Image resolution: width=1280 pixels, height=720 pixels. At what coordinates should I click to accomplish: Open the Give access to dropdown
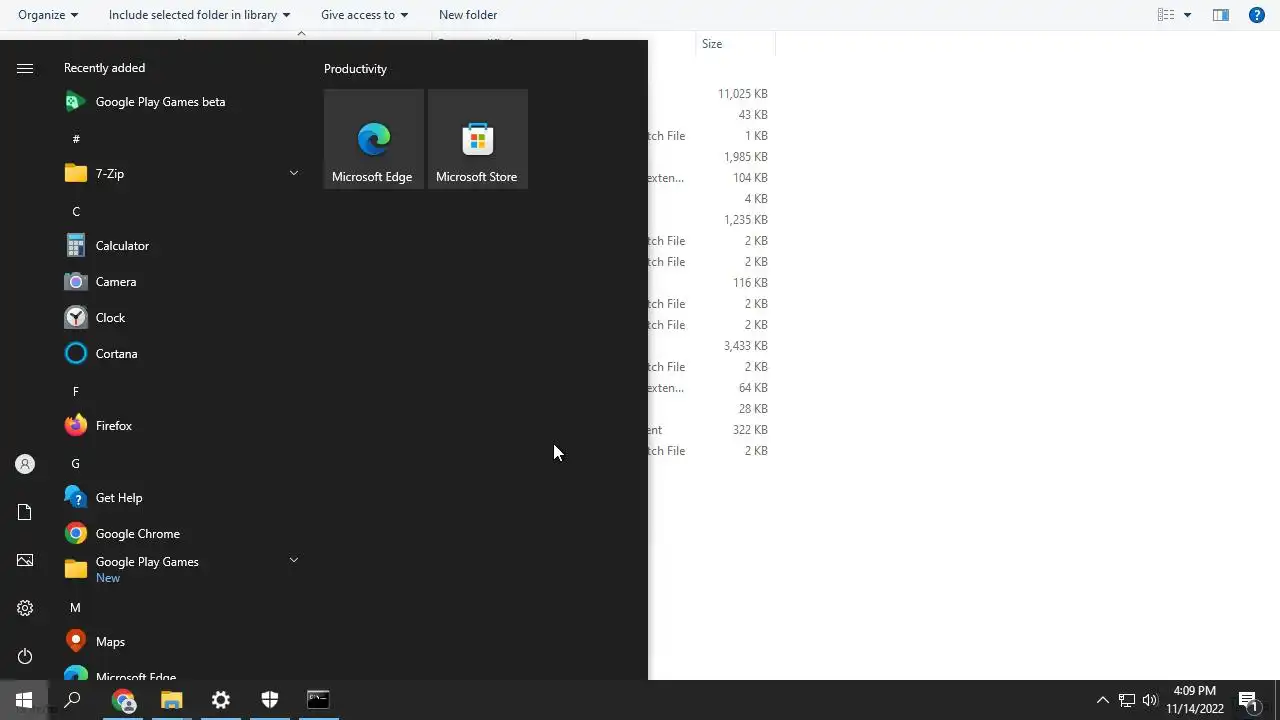click(364, 15)
